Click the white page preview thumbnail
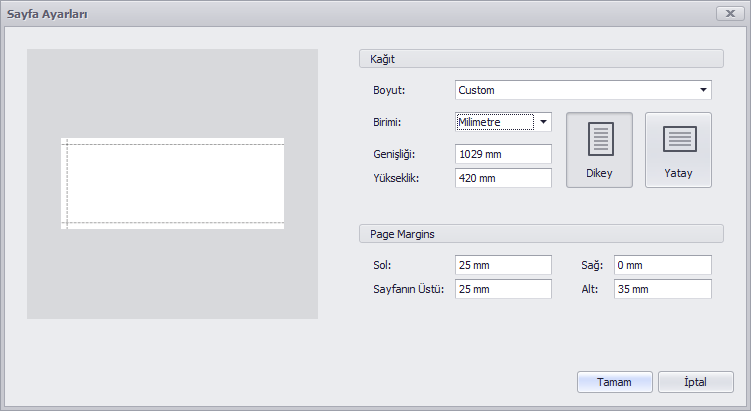751x411 pixels. pos(172,183)
